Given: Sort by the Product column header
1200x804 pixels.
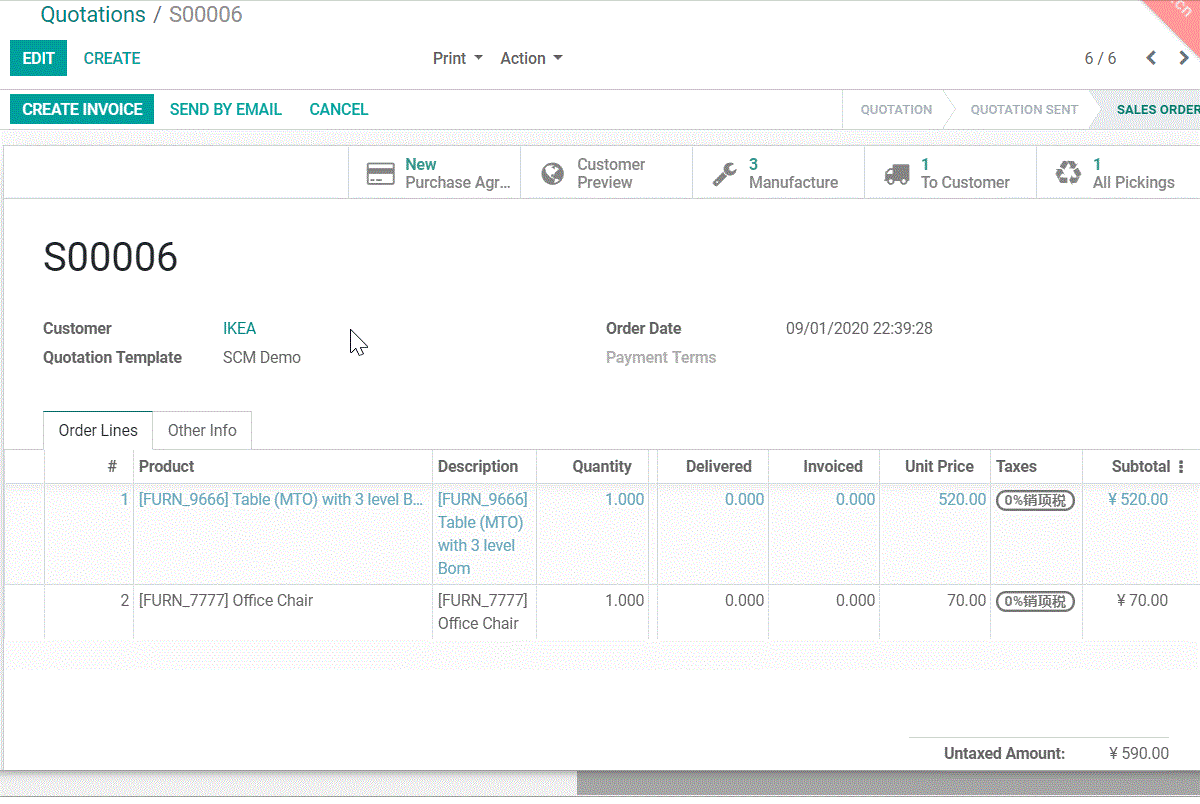Looking at the screenshot, I should pos(283,466).
